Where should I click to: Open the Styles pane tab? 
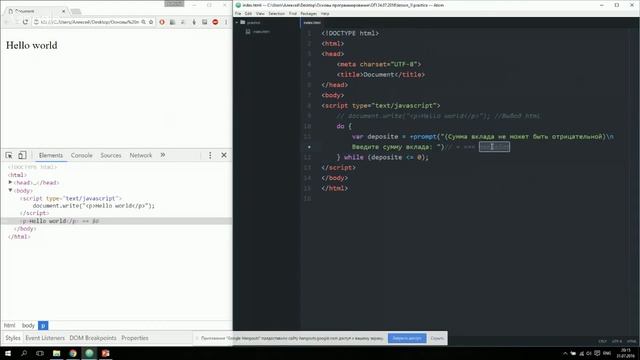(13, 338)
